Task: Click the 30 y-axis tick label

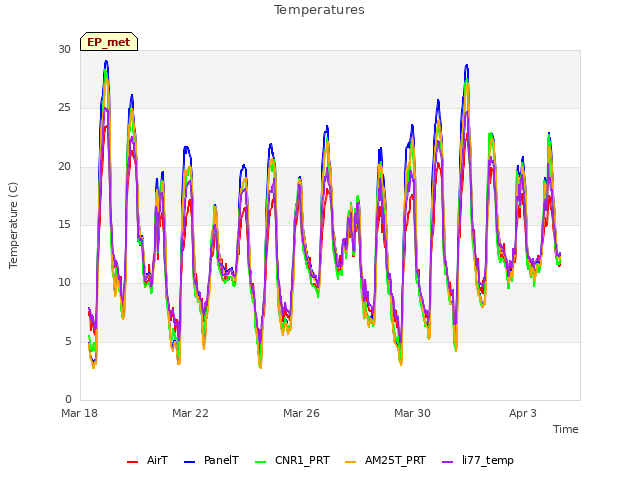Action: (64, 50)
